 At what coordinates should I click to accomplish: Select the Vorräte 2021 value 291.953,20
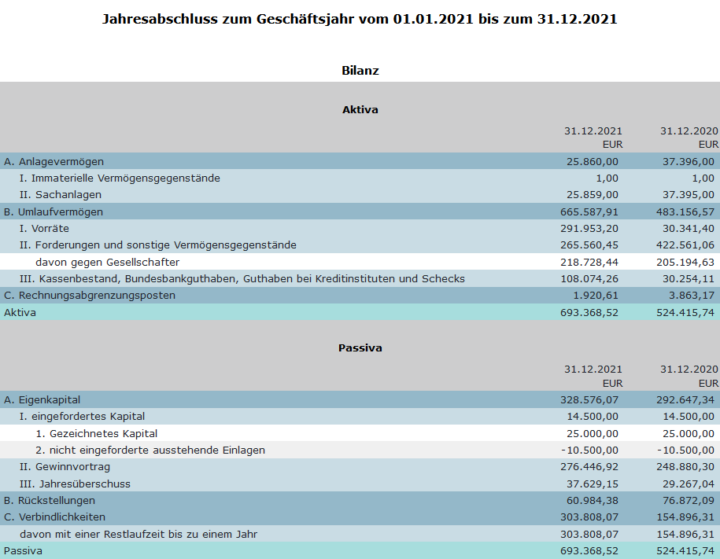(589, 228)
